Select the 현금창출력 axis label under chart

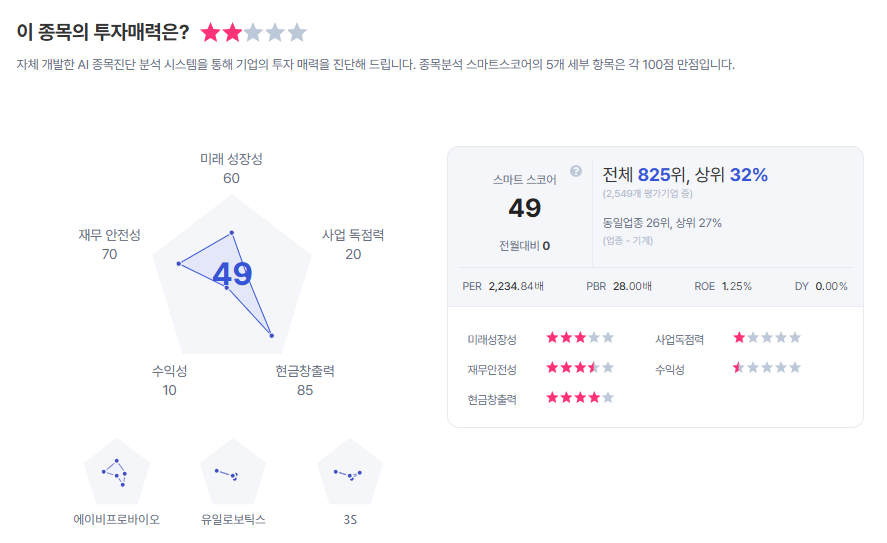click(x=305, y=372)
